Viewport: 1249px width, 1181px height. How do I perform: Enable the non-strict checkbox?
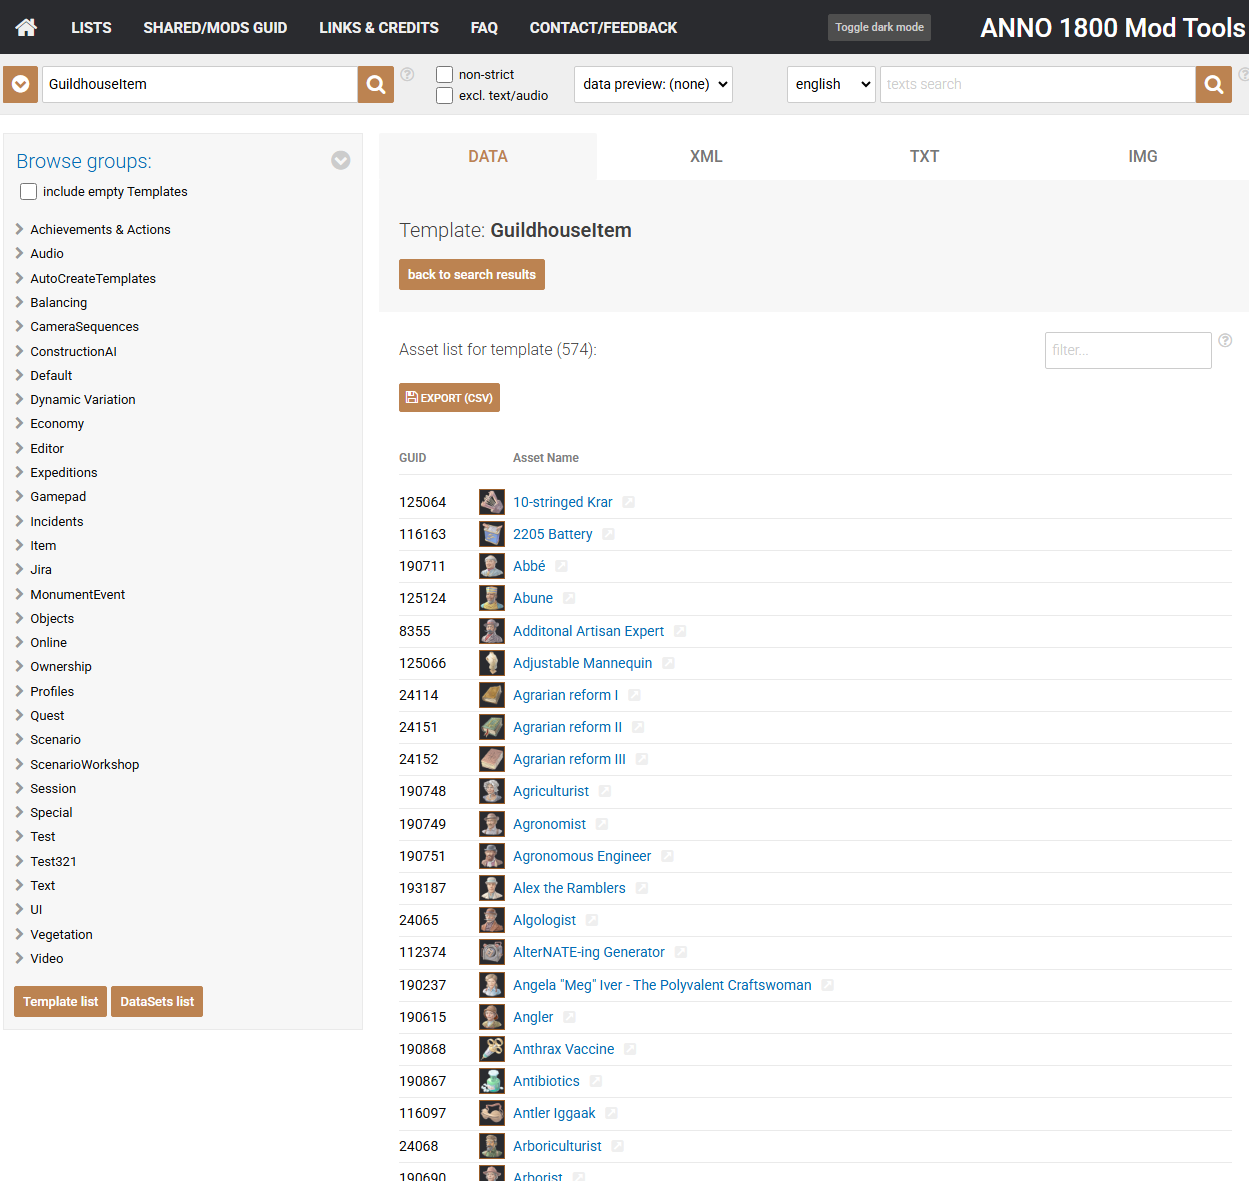coord(445,75)
